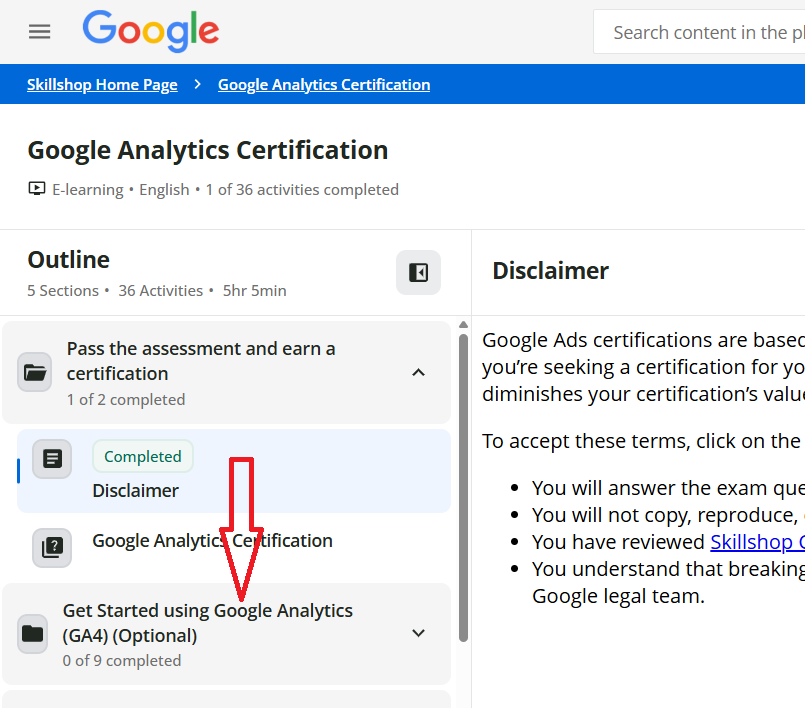Open Google Analytics Certification breadcrumb link

click(324, 85)
